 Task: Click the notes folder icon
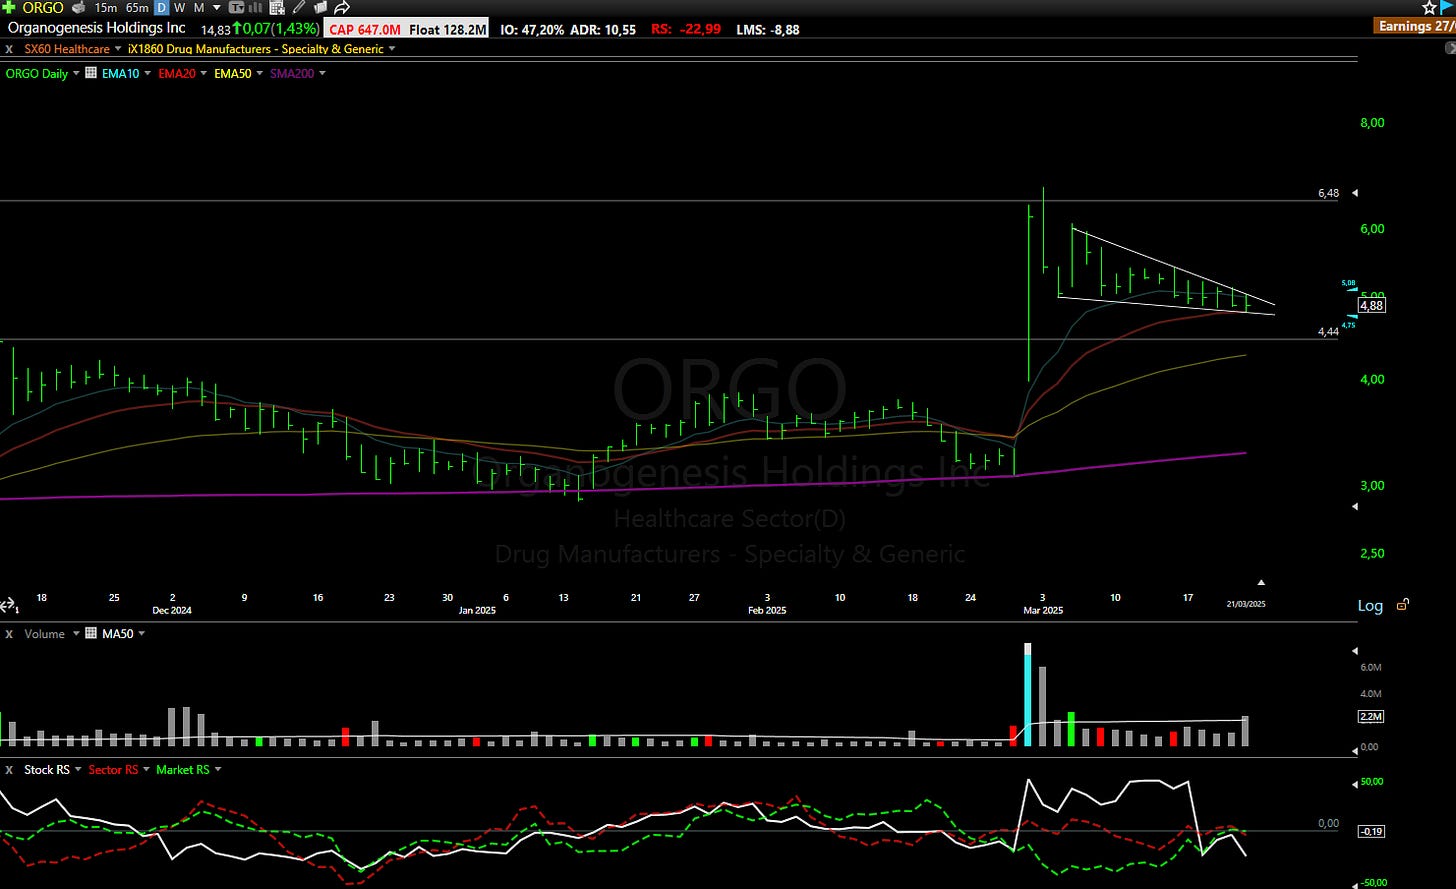[320, 8]
